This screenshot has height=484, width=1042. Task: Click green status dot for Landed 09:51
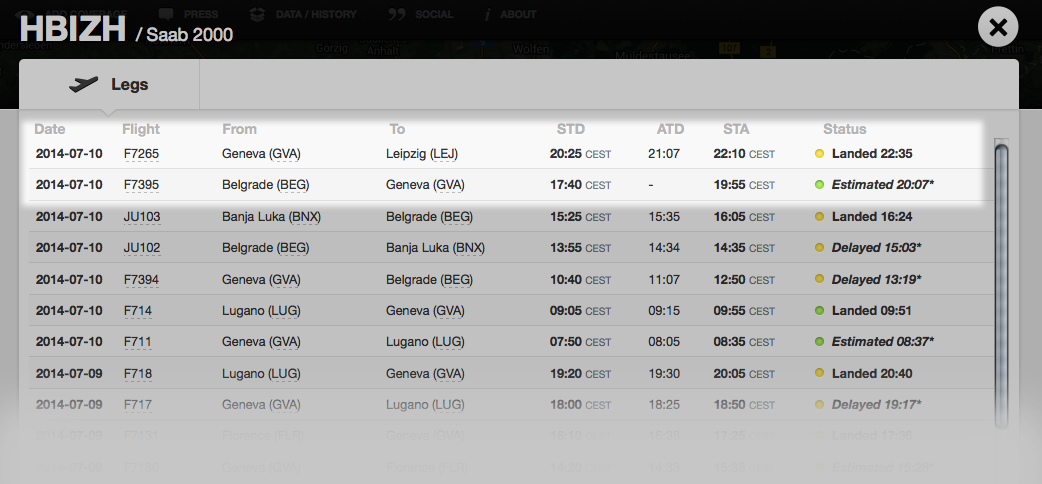[820, 311]
